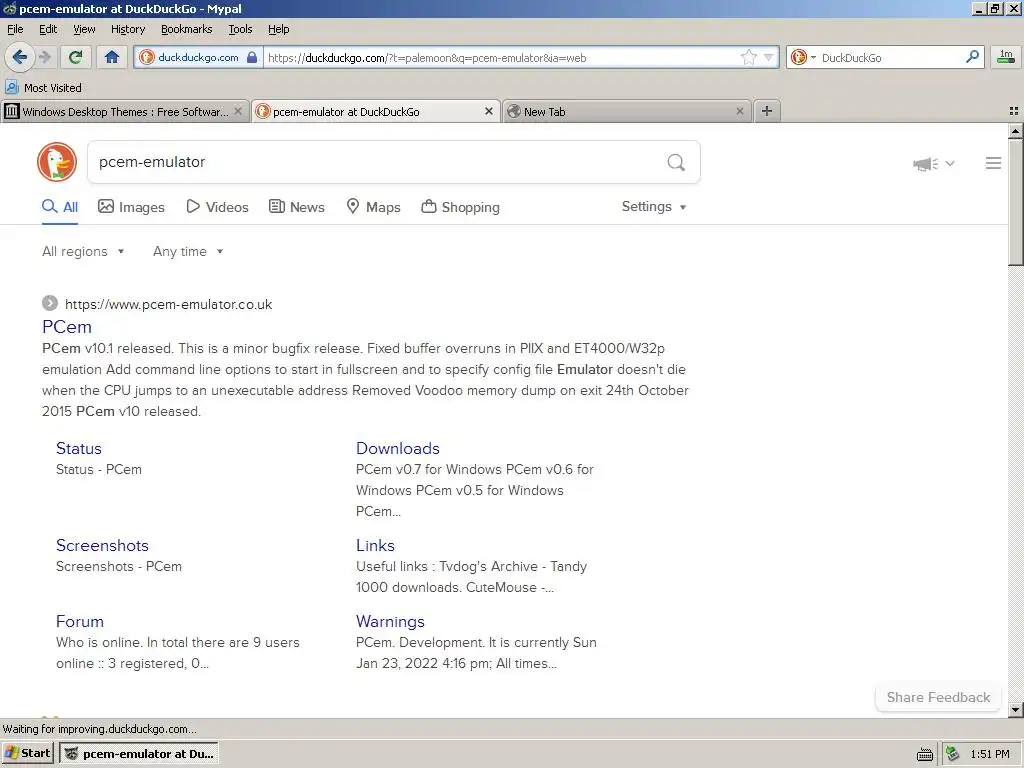Close the pcem-emulator DuckDuckGo tab
This screenshot has height=768, width=1024.
click(488, 111)
